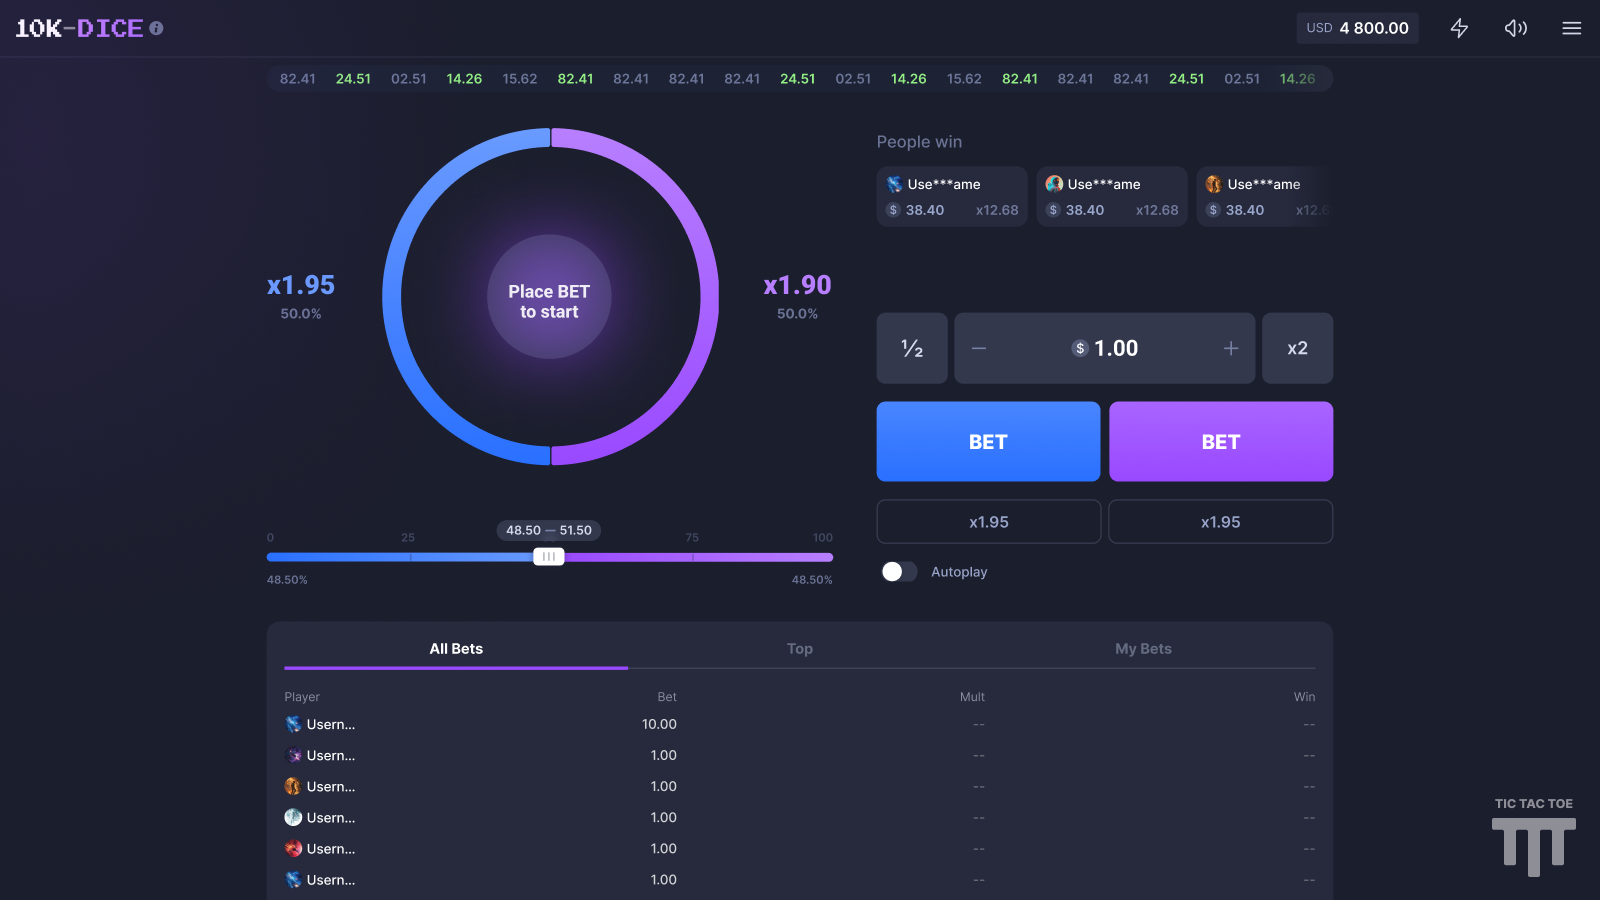The height and width of the screenshot is (900, 1600).
Task: Switch to the Top tab
Action: pos(799,648)
